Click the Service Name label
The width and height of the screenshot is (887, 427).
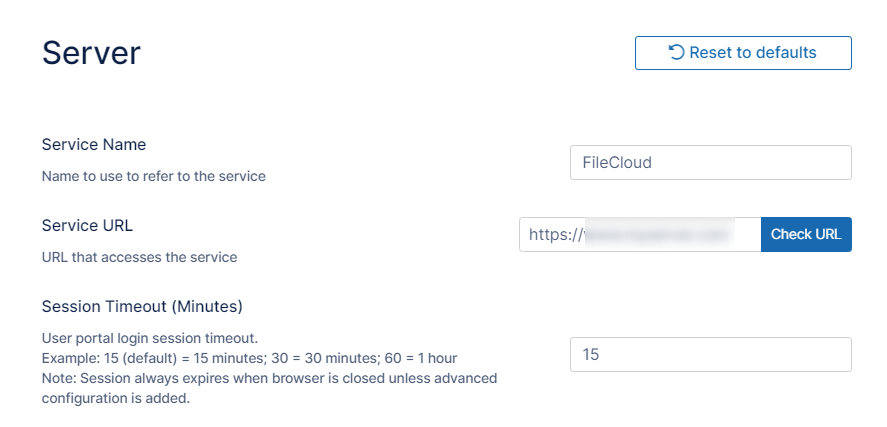pos(94,144)
